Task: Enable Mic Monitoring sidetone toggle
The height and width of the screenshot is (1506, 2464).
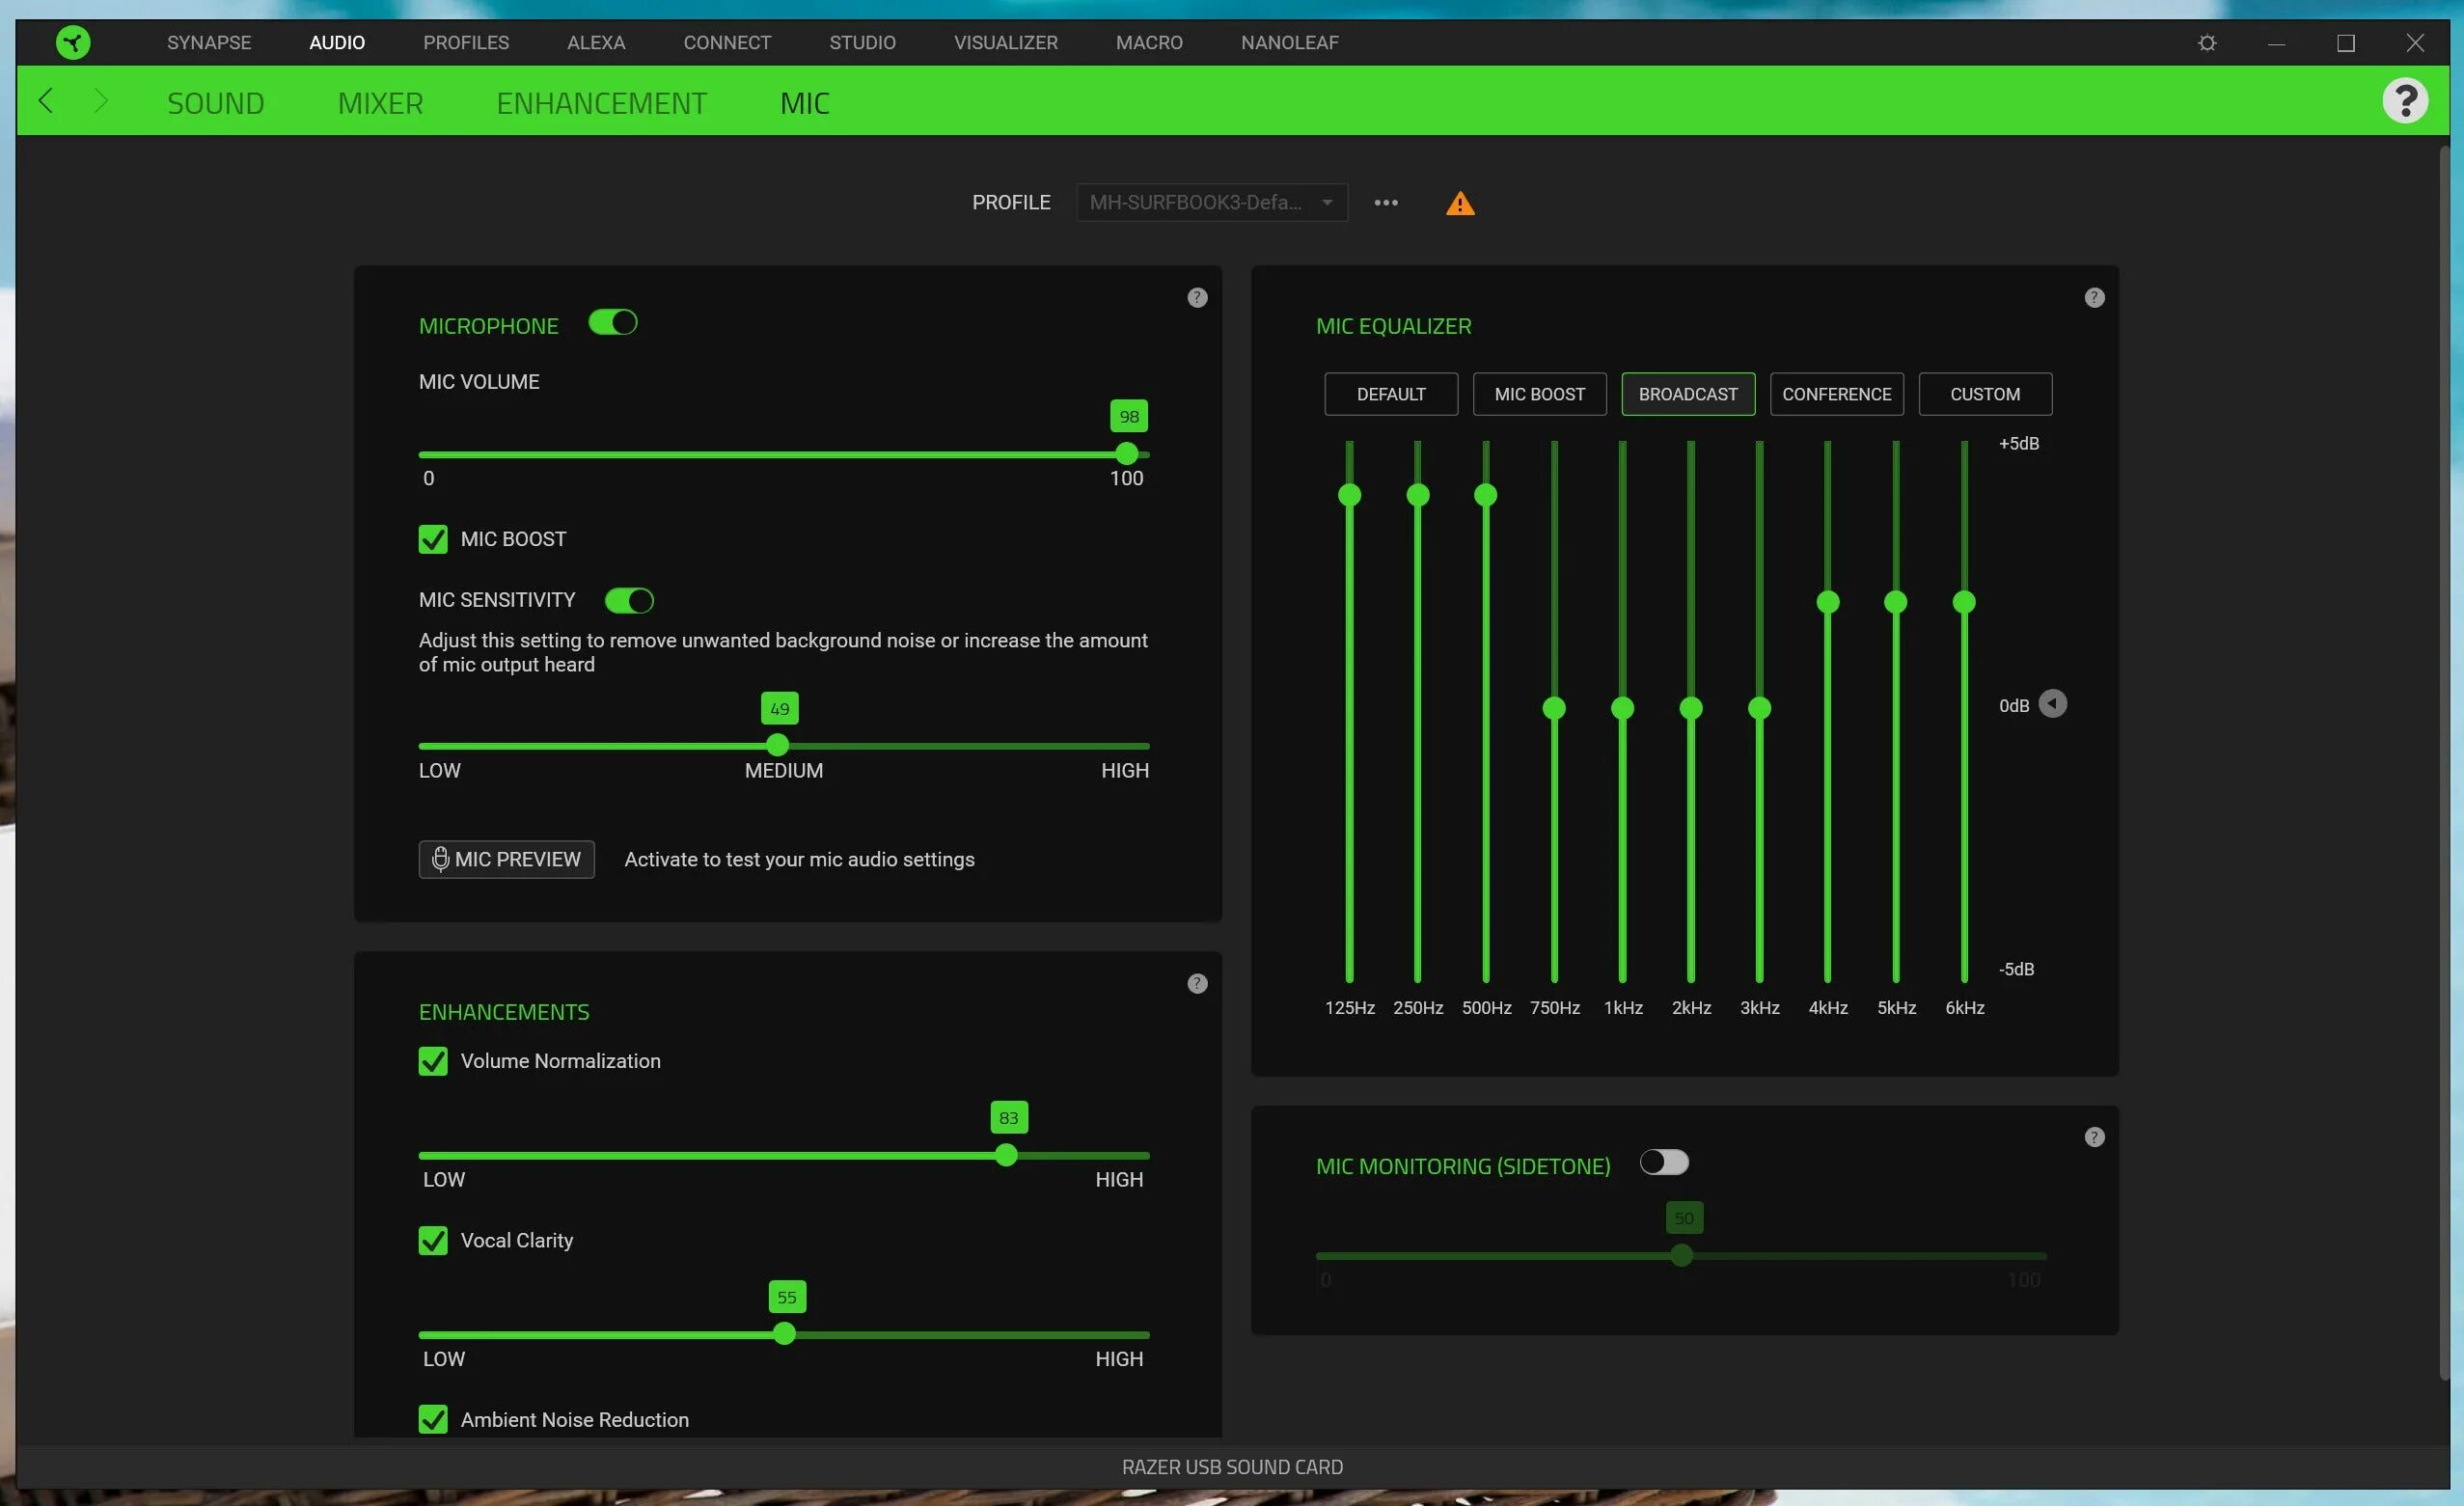Action: point(1664,1162)
